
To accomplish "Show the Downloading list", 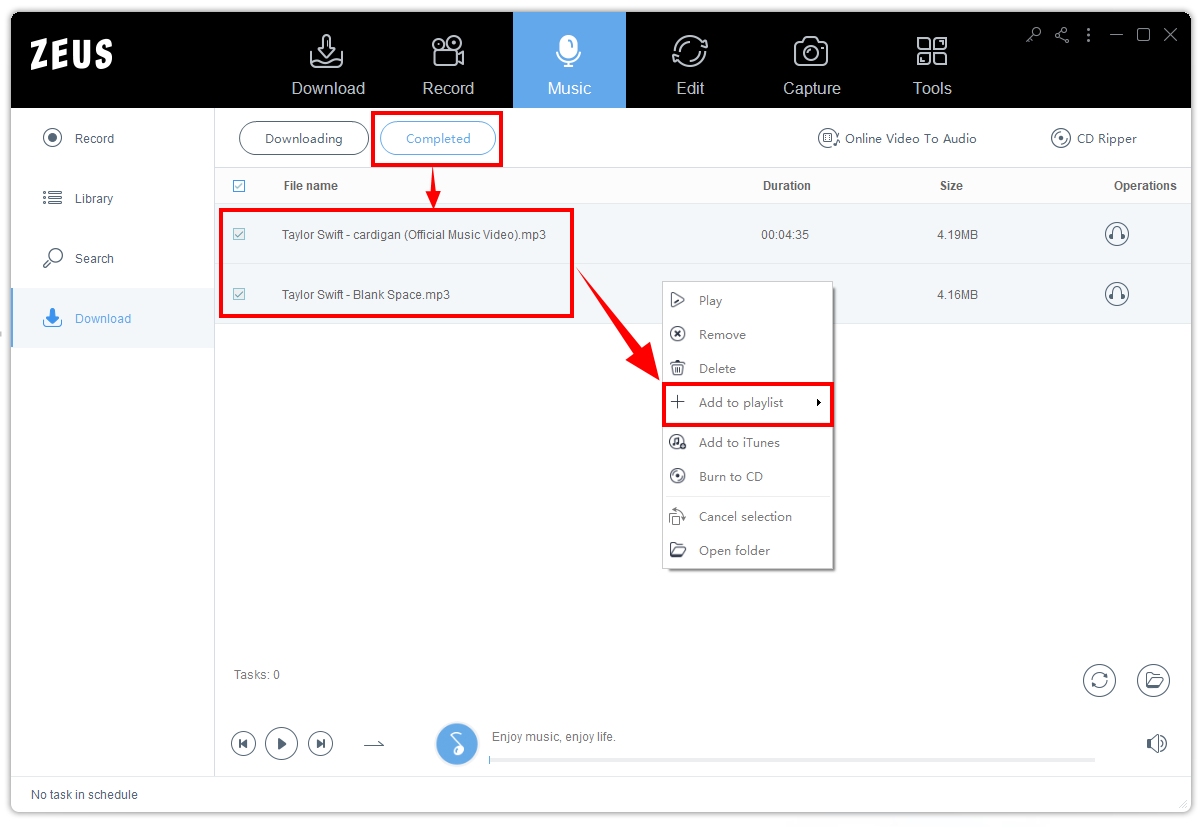I will 304,139.
